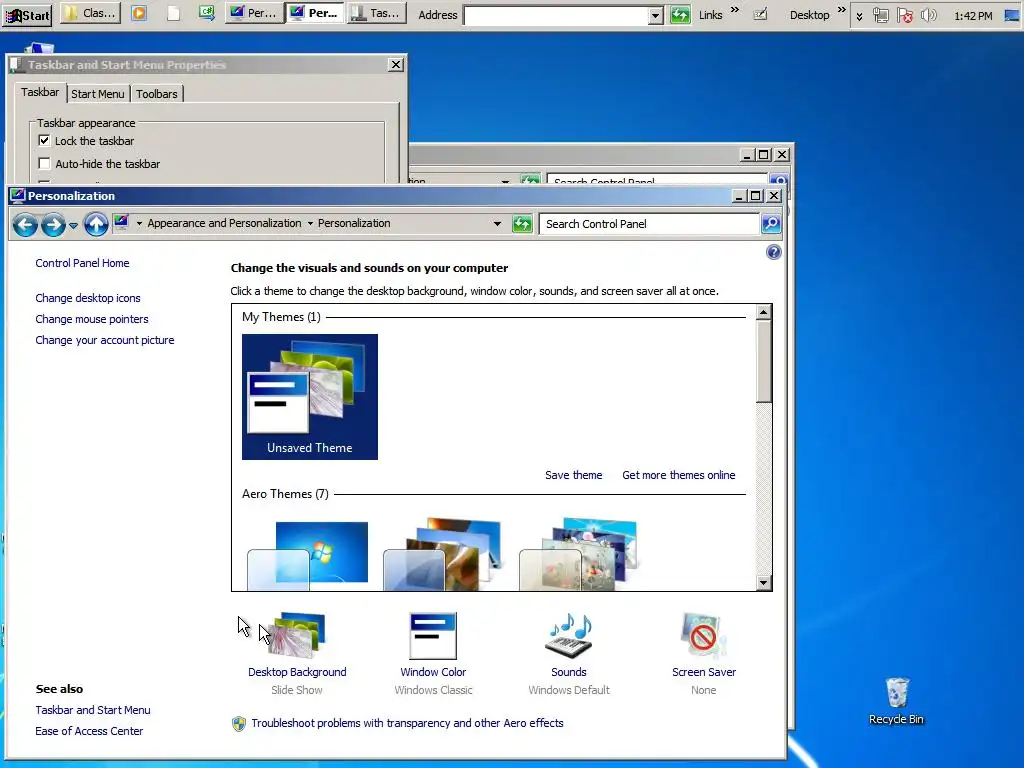Select the Unsaved Theme thumbnail
Screen dimensions: 1024x768
(x=310, y=396)
